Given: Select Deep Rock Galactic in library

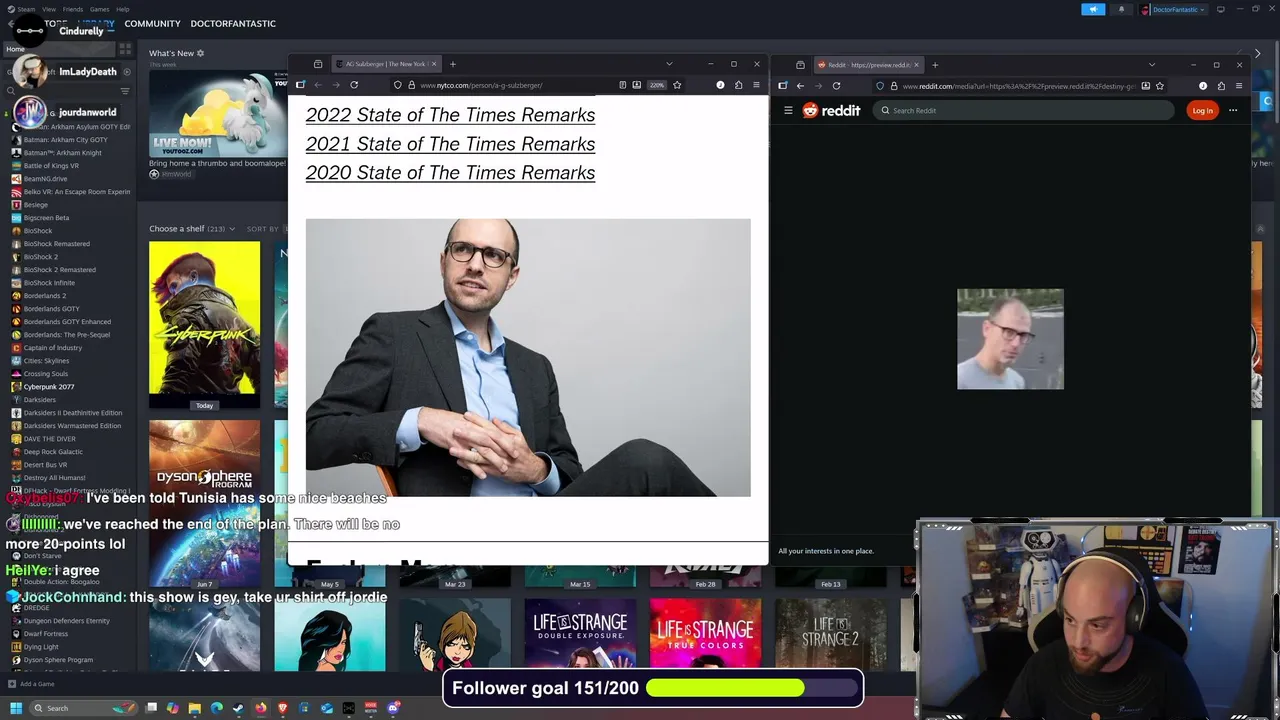Looking at the screenshot, I should pyautogui.click(x=53, y=452).
